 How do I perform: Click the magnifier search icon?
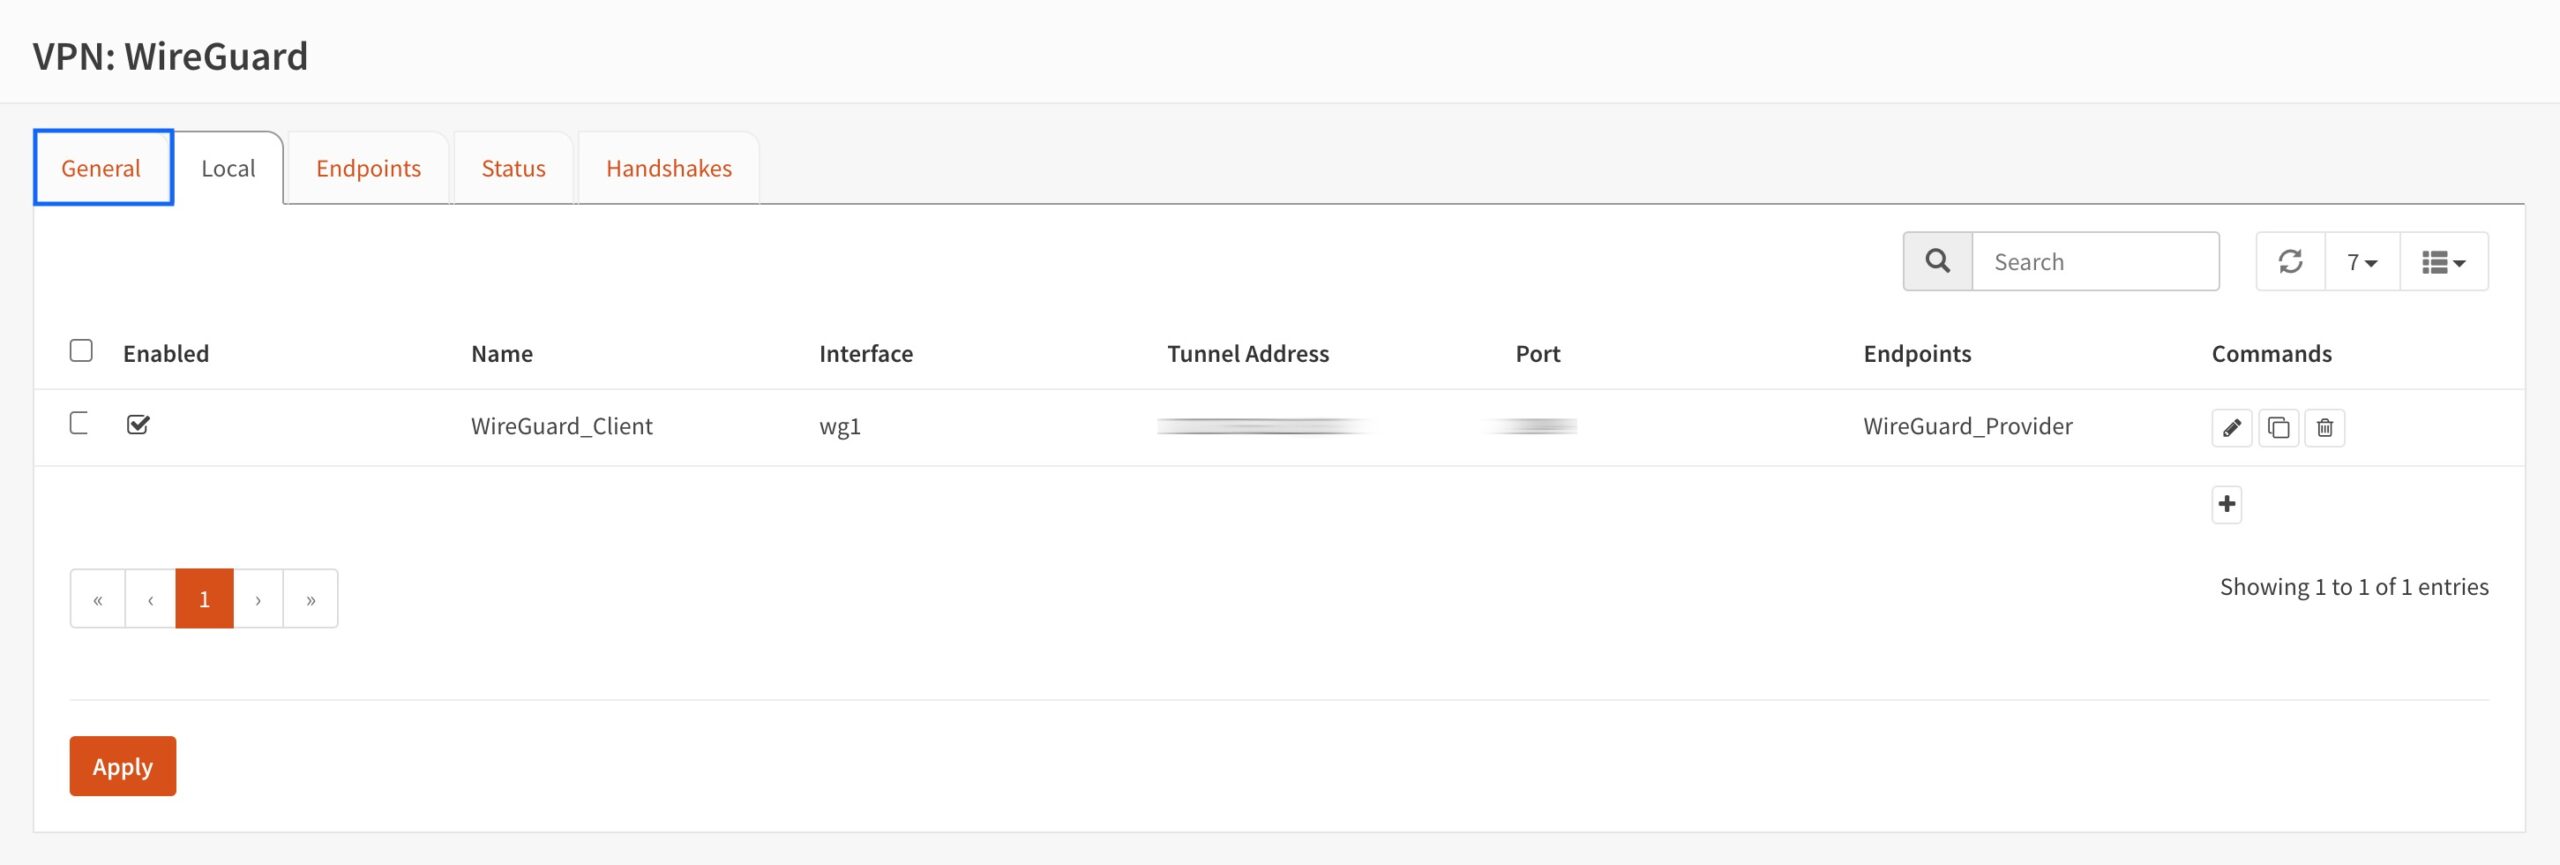coord(1937,262)
